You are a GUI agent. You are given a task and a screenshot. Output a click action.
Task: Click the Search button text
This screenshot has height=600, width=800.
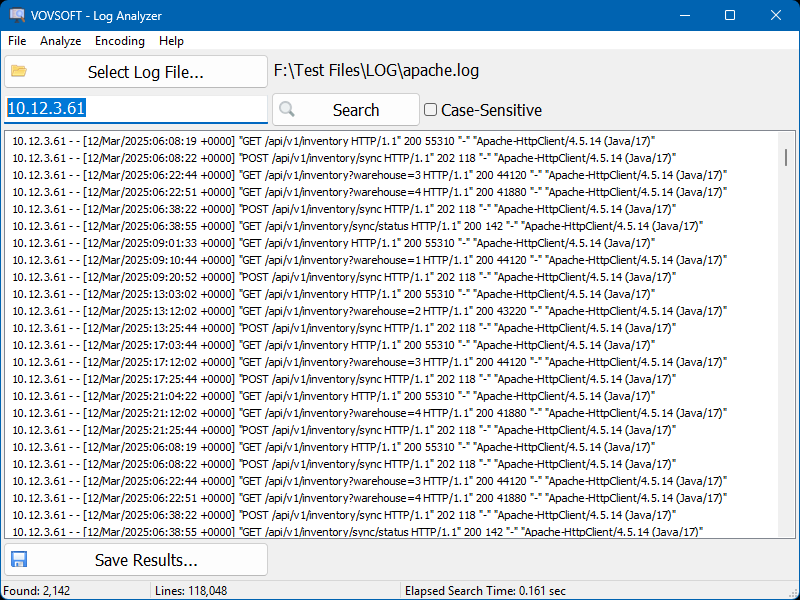coord(356,110)
